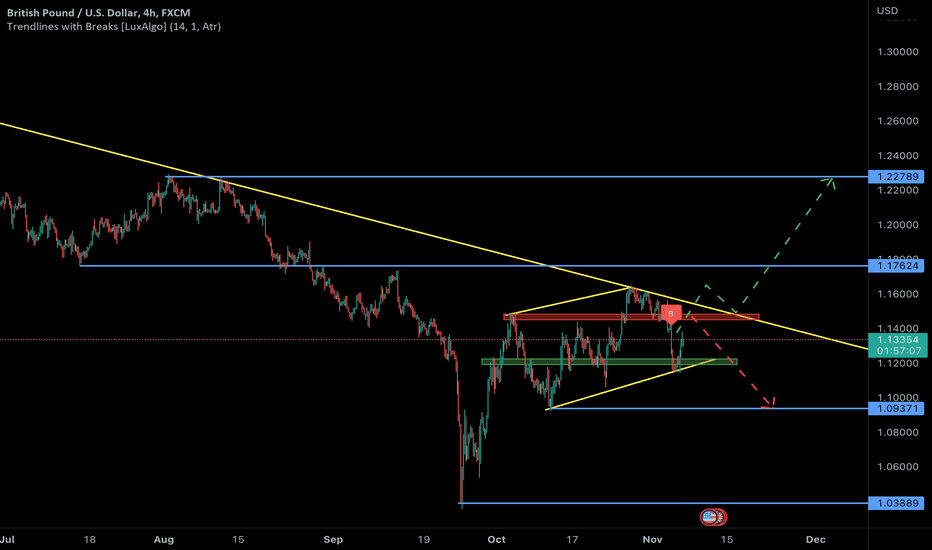
Task: Select the 1.22789 blue price label
Action: click(897, 177)
